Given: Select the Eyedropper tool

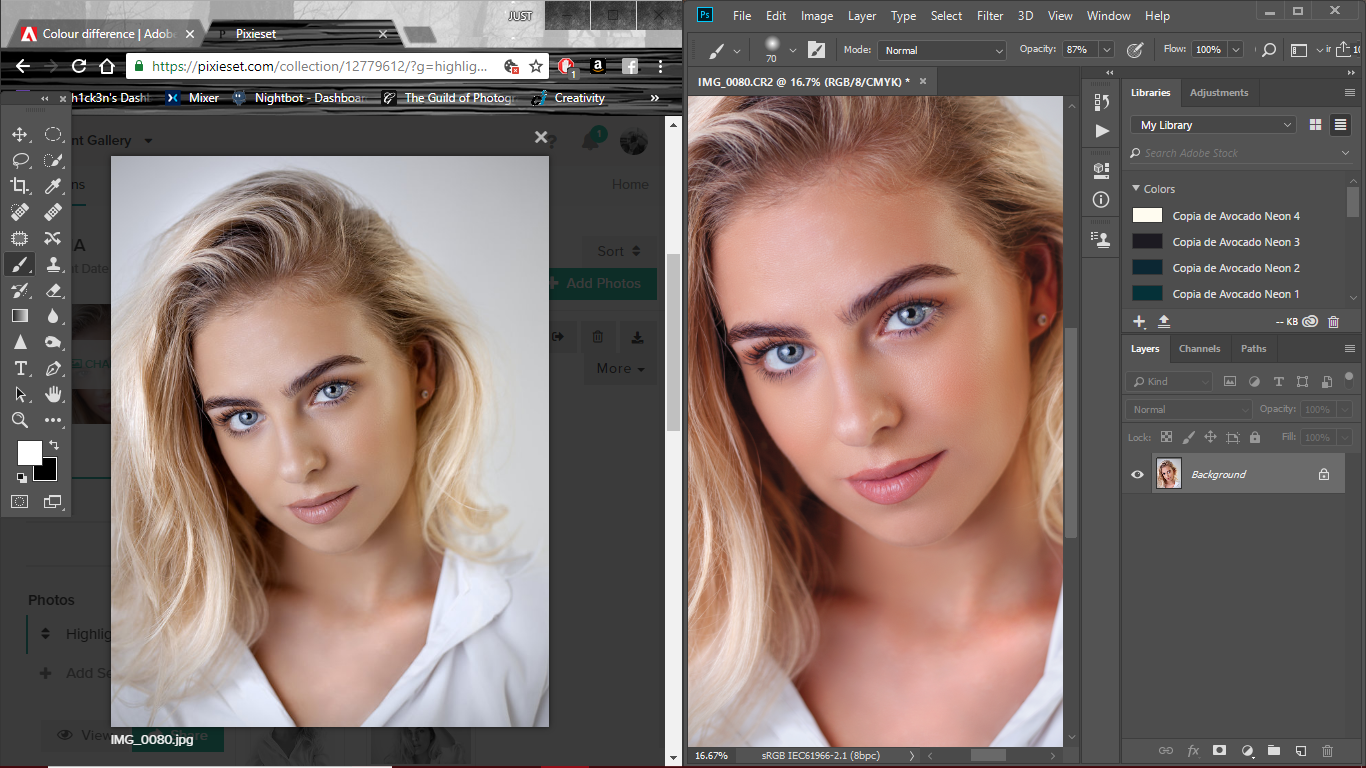Looking at the screenshot, I should tap(53, 186).
